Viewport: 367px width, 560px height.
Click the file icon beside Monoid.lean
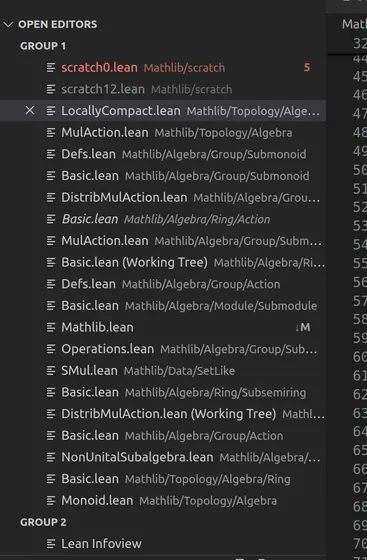(51, 500)
